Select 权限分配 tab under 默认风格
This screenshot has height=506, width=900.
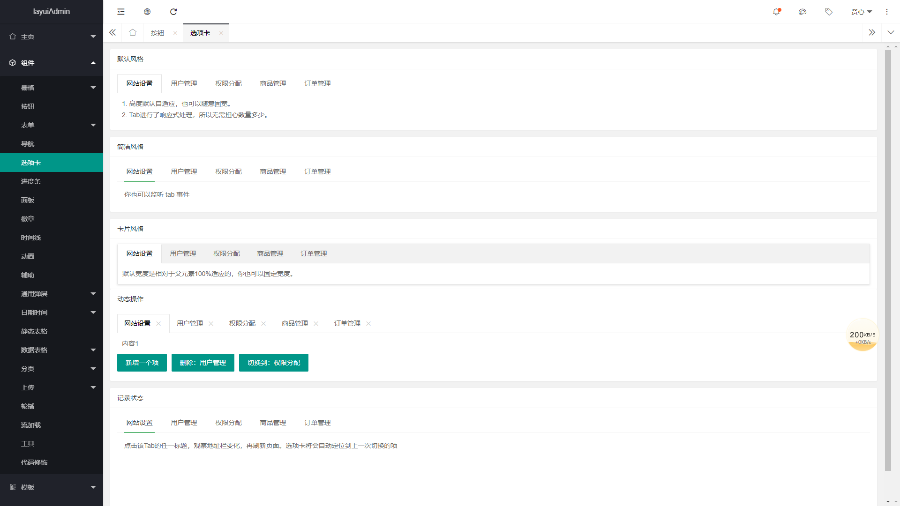coord(228,84)
